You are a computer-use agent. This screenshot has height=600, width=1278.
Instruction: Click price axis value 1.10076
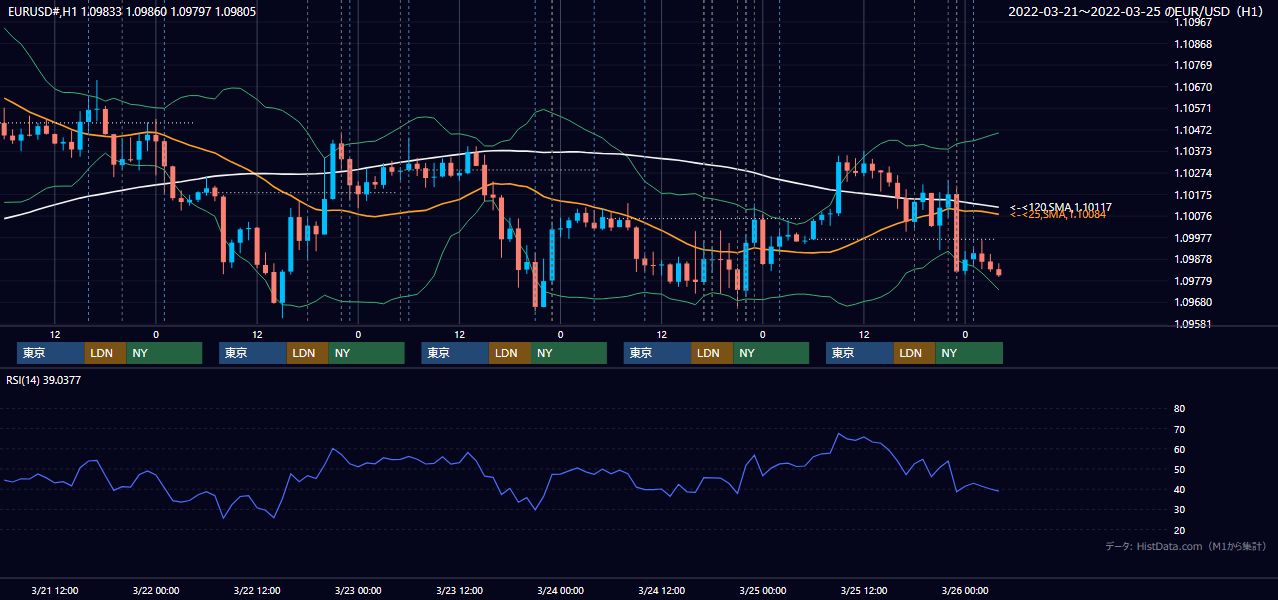tap(1194, 216)
